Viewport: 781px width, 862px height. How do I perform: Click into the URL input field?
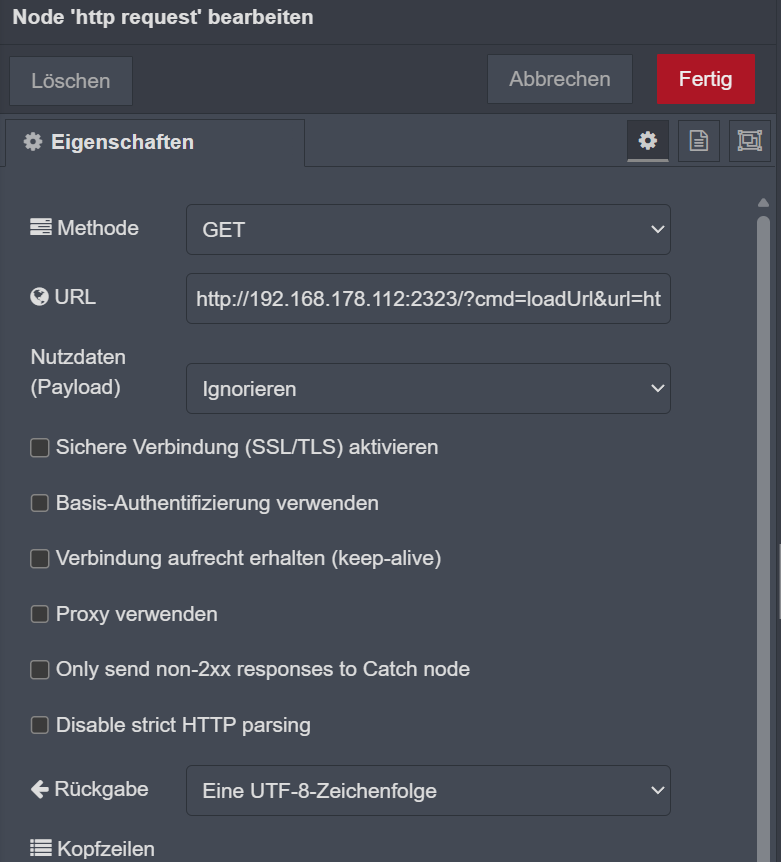point(428,298)
